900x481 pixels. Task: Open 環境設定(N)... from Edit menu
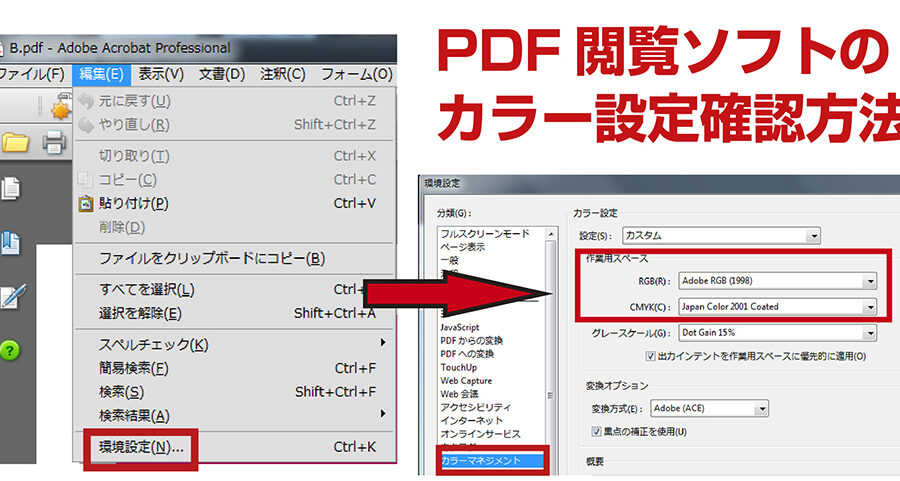point(235,447)
